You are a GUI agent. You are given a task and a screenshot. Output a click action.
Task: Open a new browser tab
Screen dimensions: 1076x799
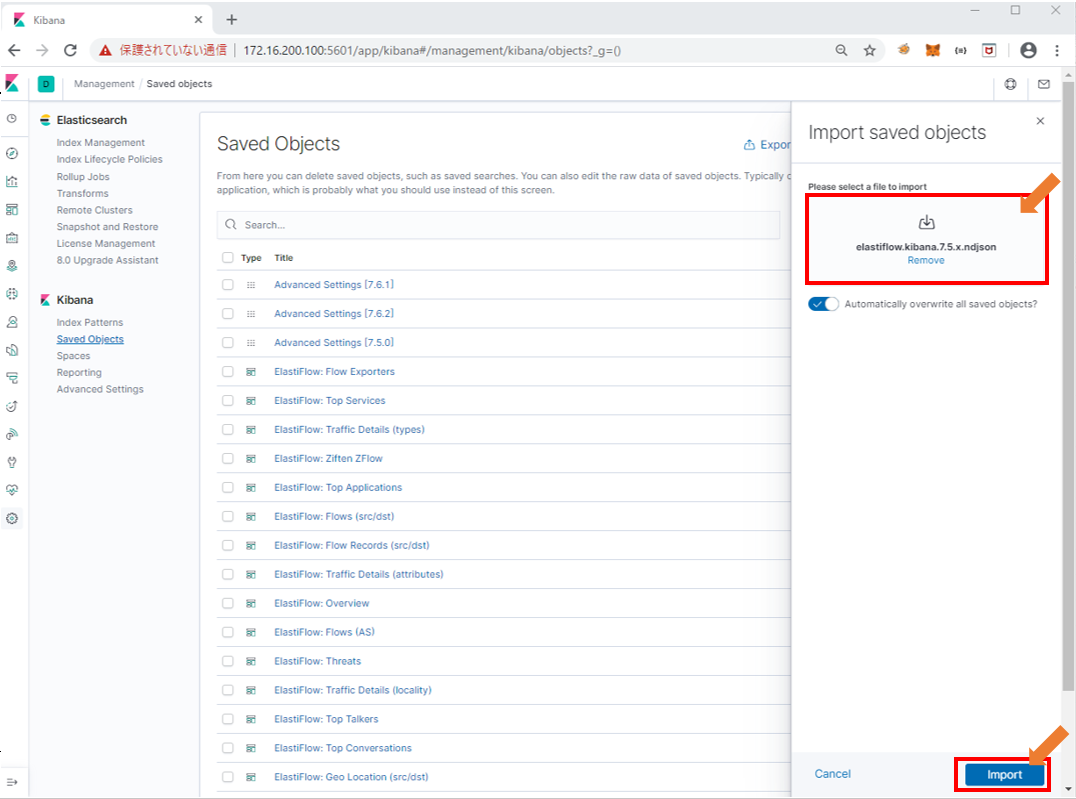231,20
